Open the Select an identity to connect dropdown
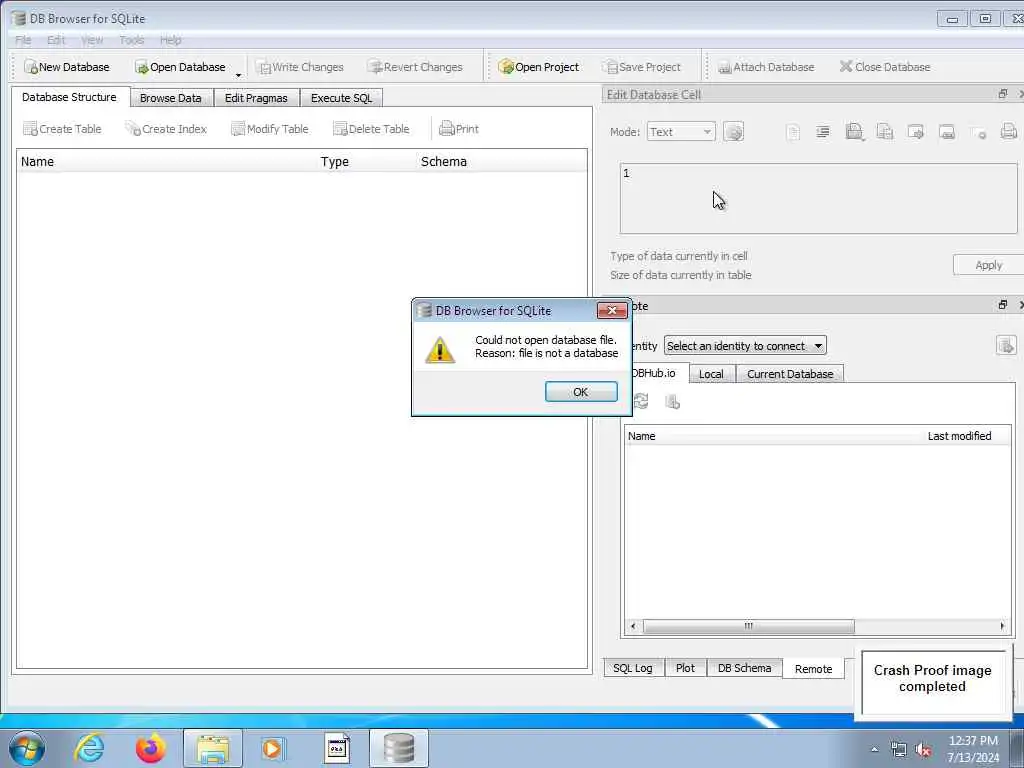 (x=745, y=345)
